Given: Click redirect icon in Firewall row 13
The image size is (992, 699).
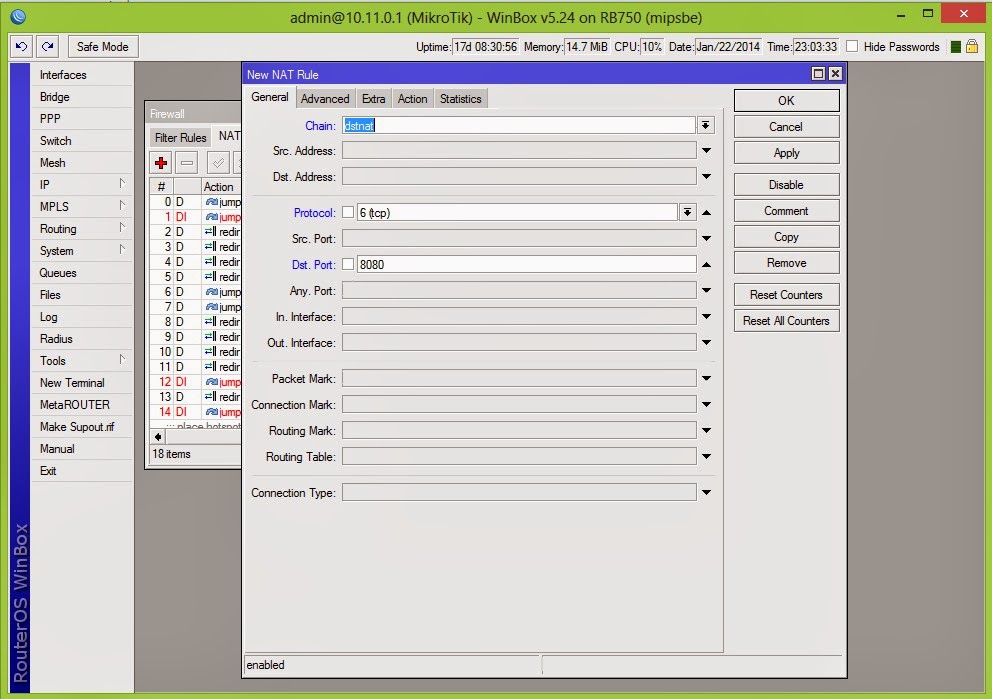Looking at the screenshot, I should pyautogui.click(x=211, y=397).
